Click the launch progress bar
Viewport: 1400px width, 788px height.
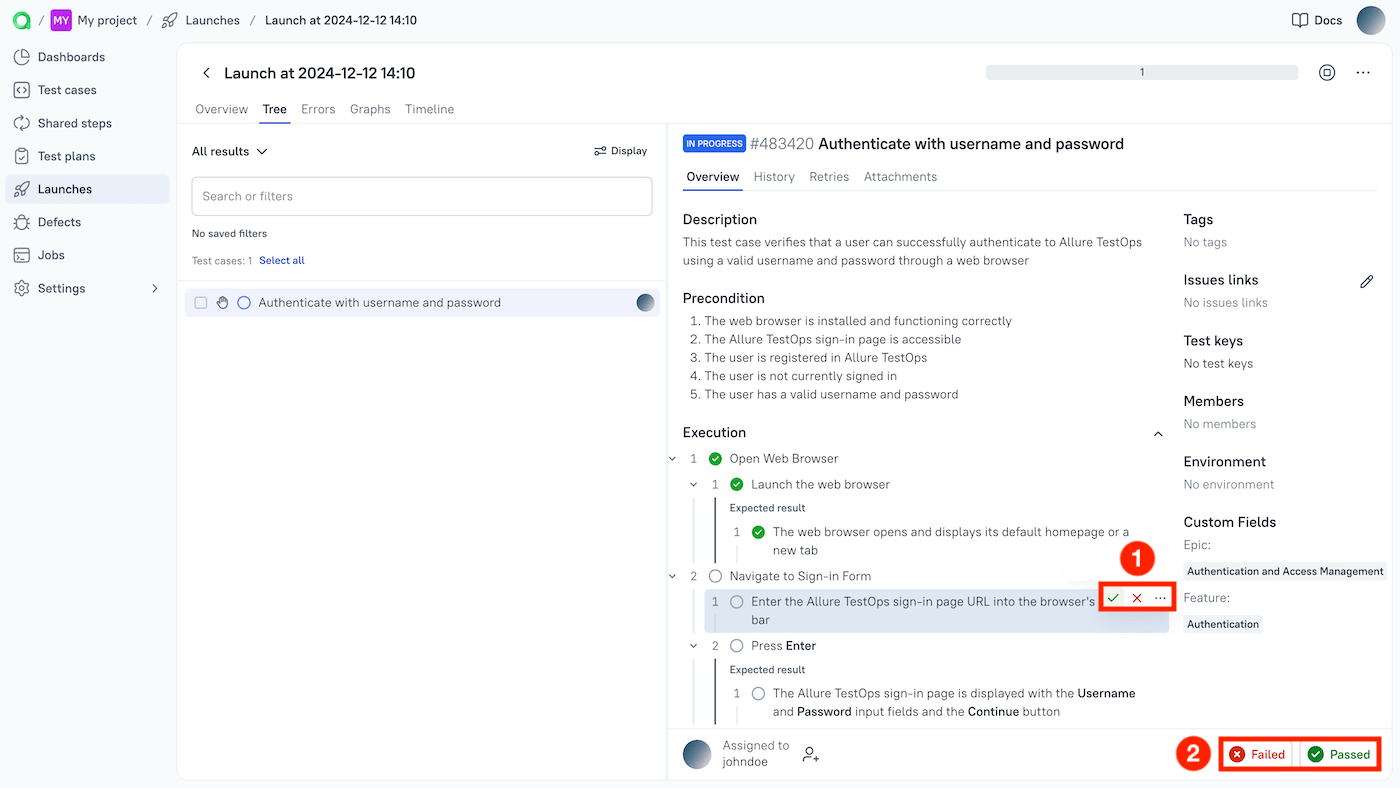[1141, 73]
